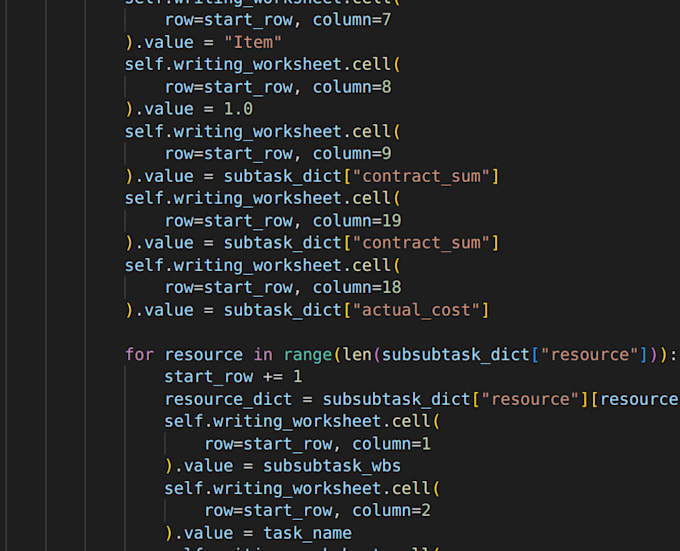Click the start_row += 1 statement
The width and height of the screenshot is (680, 551).
click(x=233, y=377)
